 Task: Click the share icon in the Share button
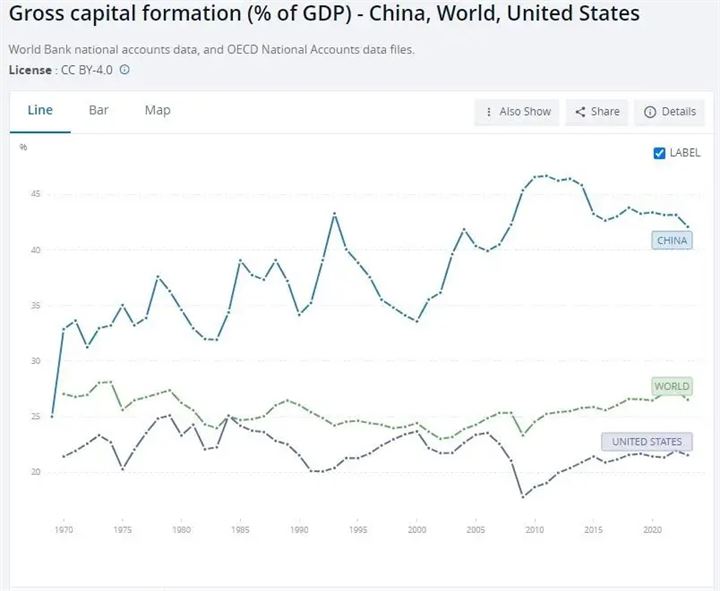pos(580,112)
